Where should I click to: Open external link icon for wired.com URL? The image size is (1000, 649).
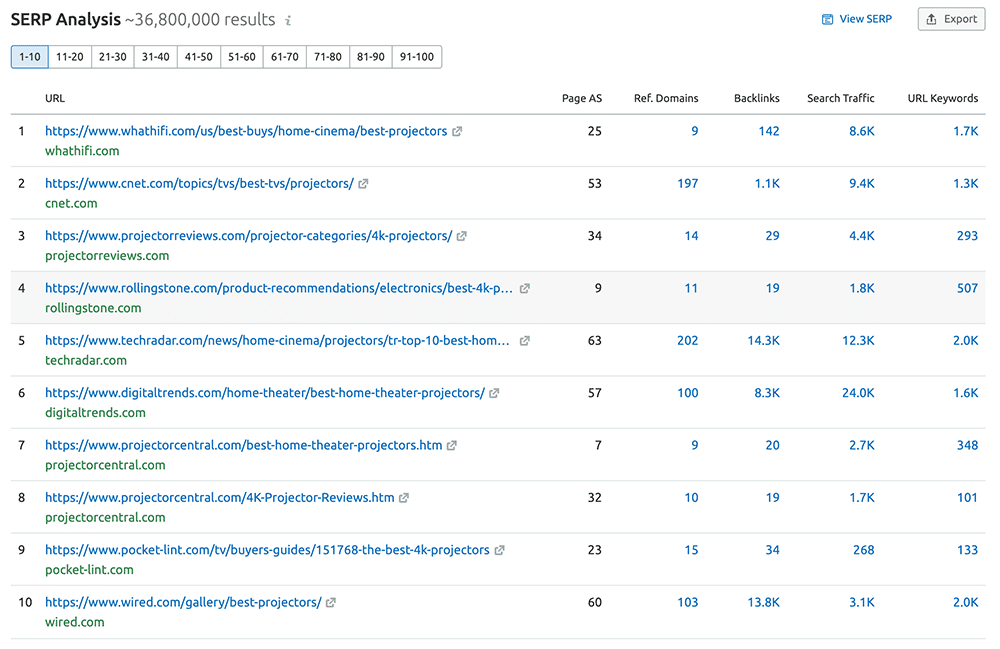331,602
